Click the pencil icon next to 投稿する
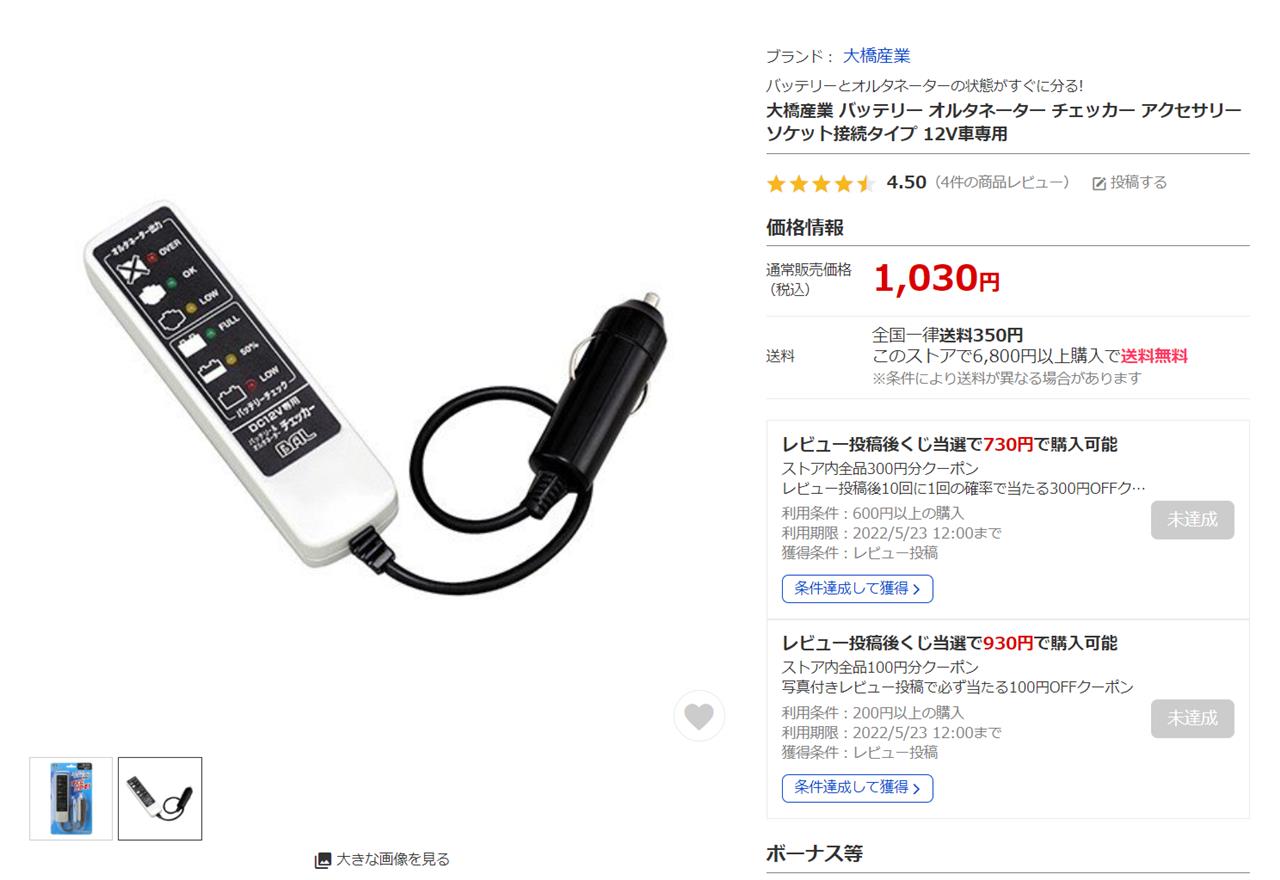 click(1099, 183)
